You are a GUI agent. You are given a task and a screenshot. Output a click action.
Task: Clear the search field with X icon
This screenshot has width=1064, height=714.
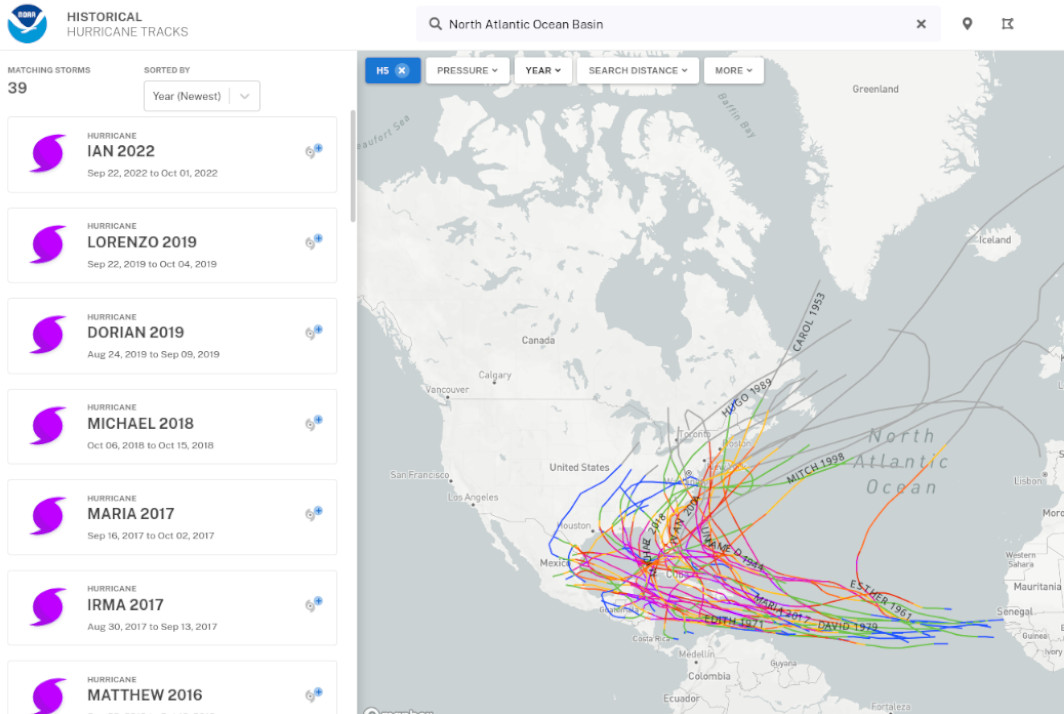click(921, 24)
